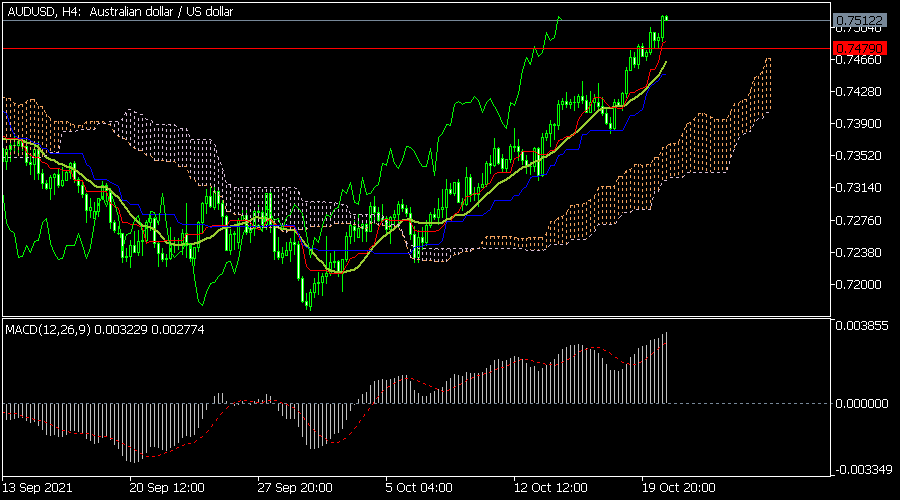Click price axis value 0.74280

pos(858,92)
